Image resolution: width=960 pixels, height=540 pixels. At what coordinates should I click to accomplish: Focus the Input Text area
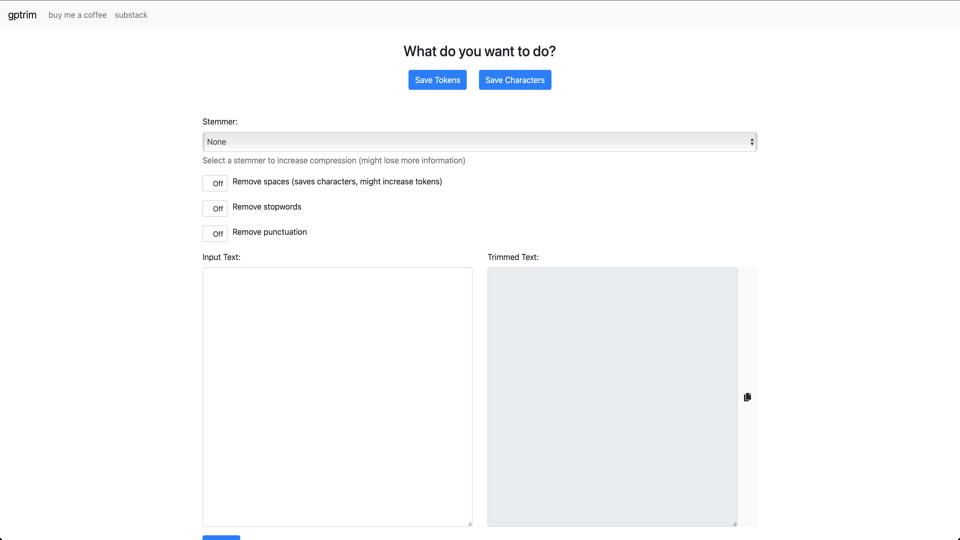[x=337, y=395]
